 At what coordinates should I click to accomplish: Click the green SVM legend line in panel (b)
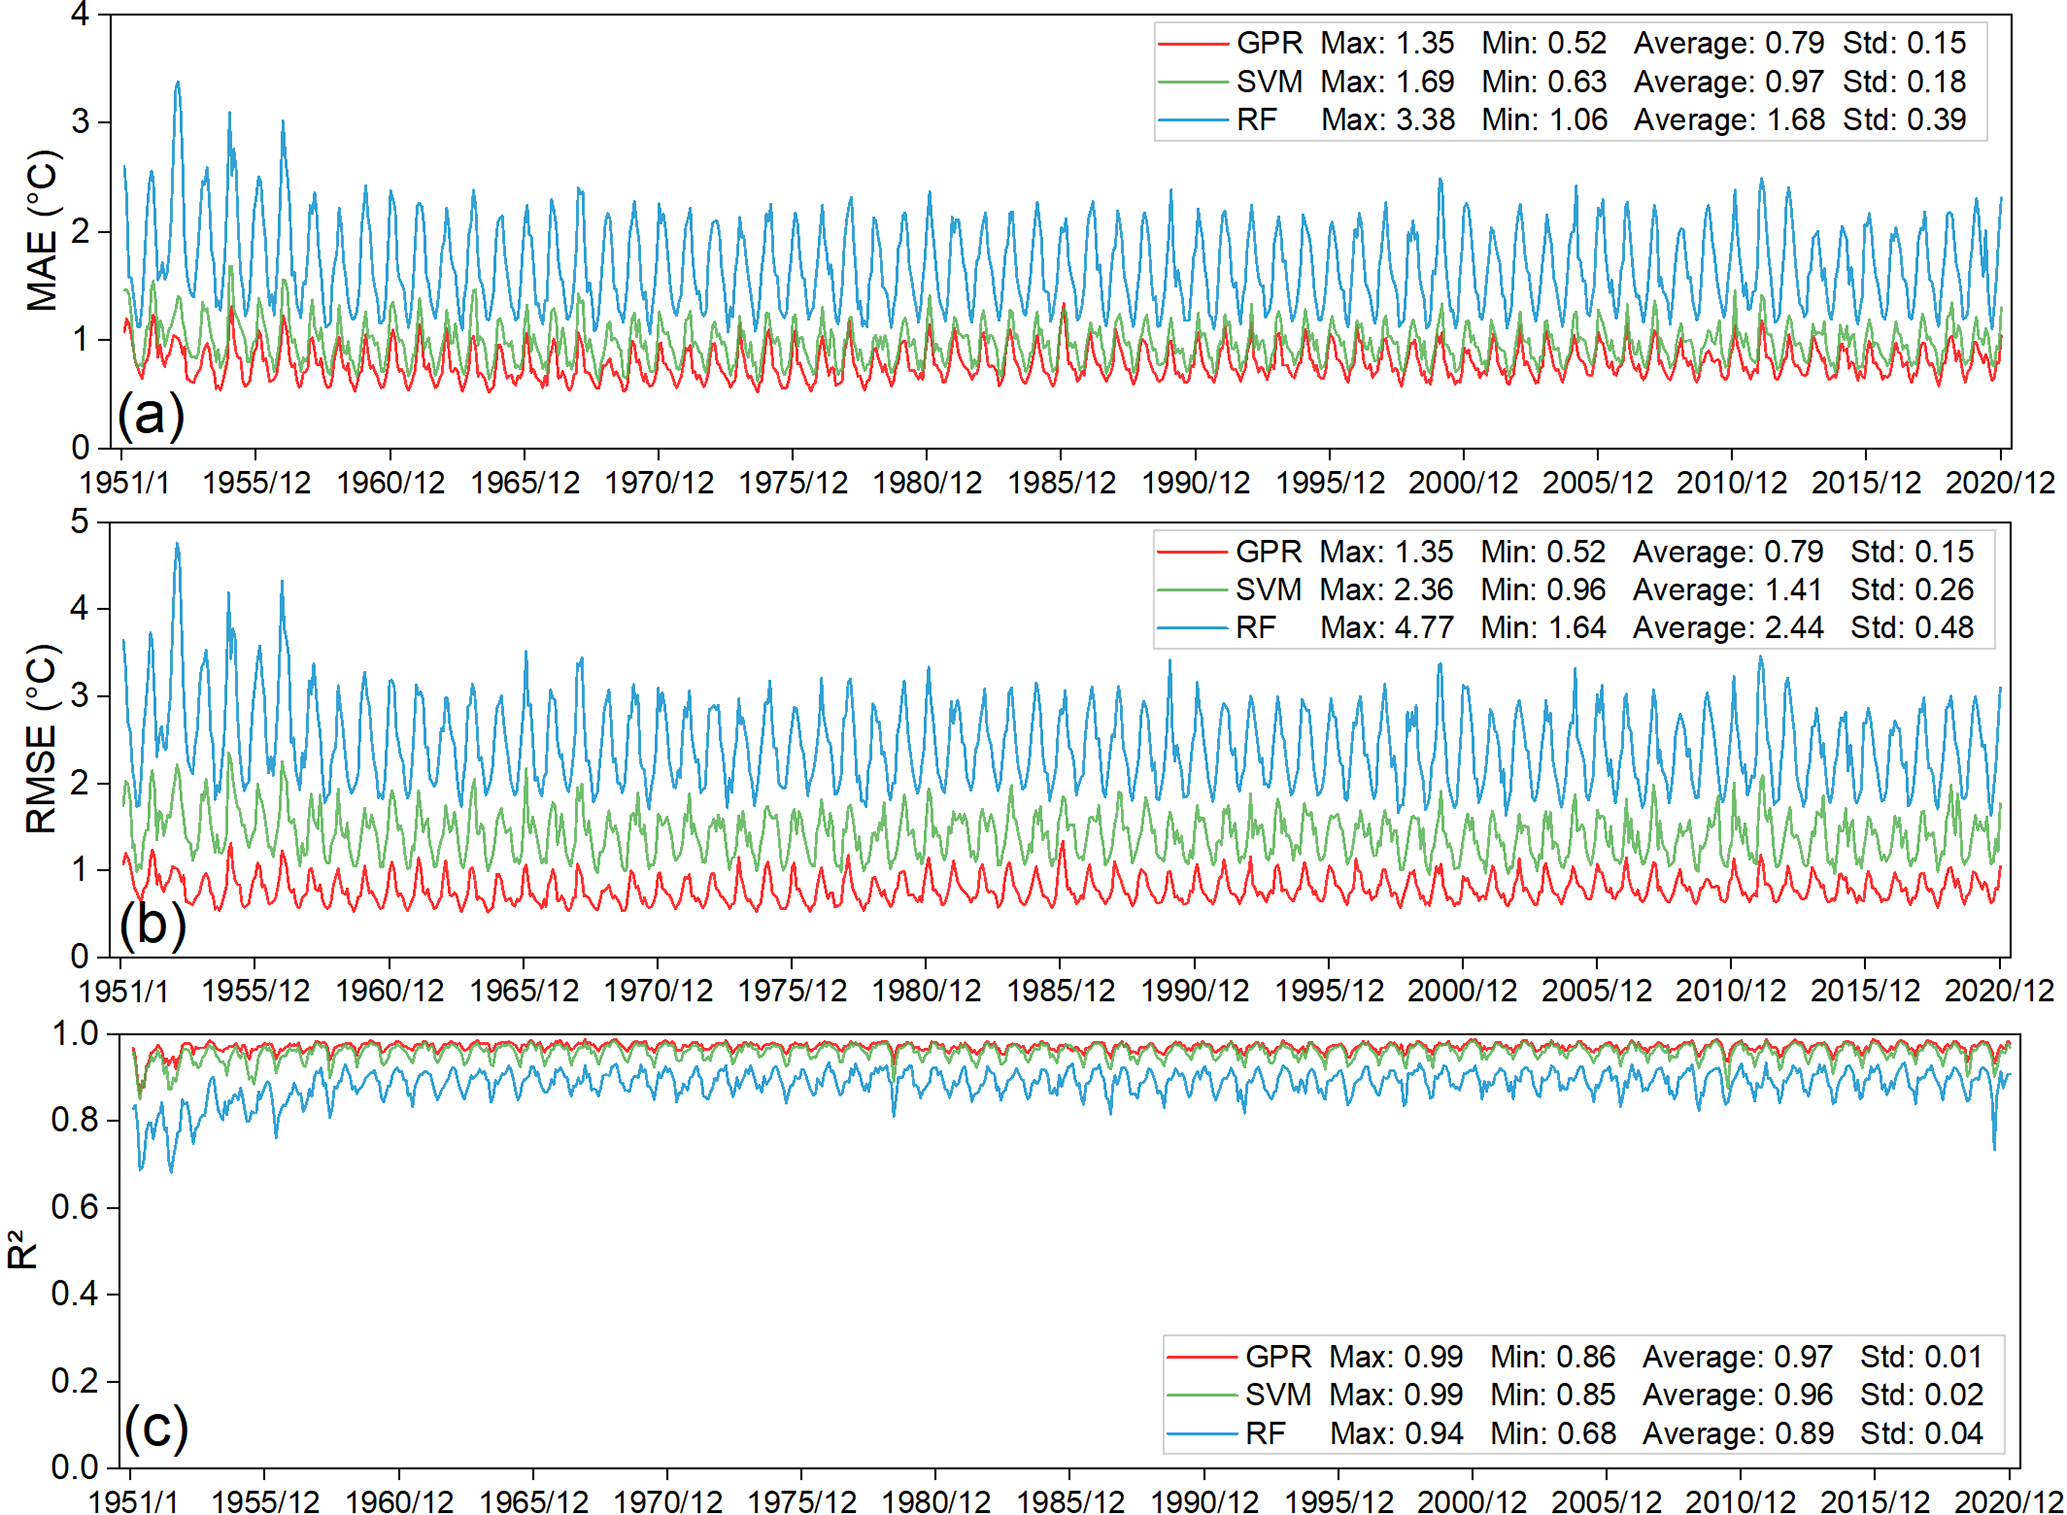coord(1191,590)
